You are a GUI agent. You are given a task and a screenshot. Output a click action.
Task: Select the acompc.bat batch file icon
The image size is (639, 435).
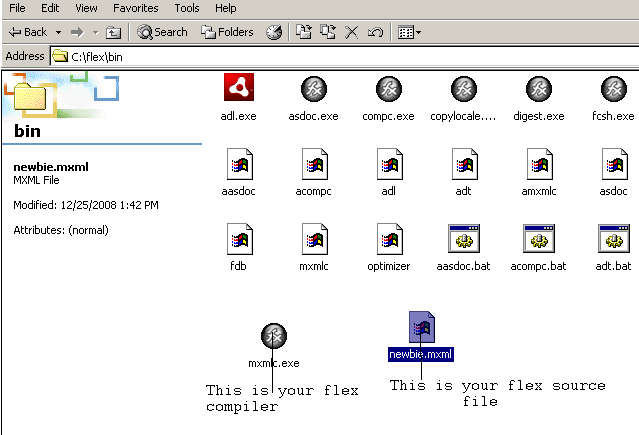pyautogui.click(x=539, y=238)
